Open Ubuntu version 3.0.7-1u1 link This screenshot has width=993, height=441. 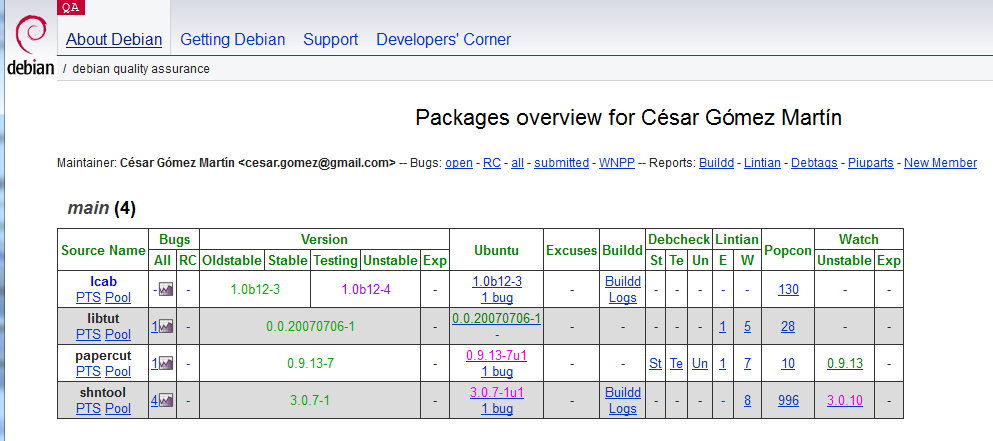click(496, 392)
